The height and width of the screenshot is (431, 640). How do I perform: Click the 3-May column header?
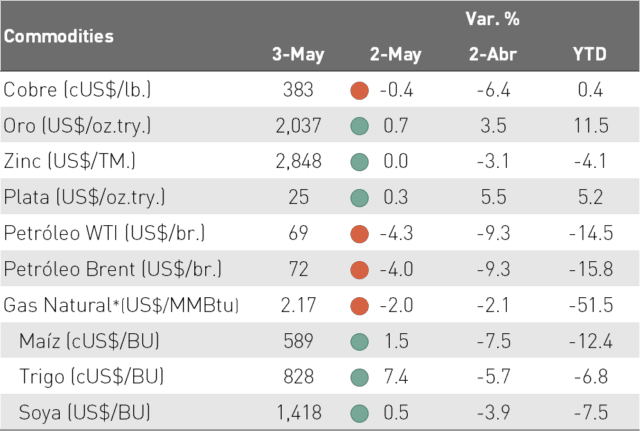[x=298, y=54]
